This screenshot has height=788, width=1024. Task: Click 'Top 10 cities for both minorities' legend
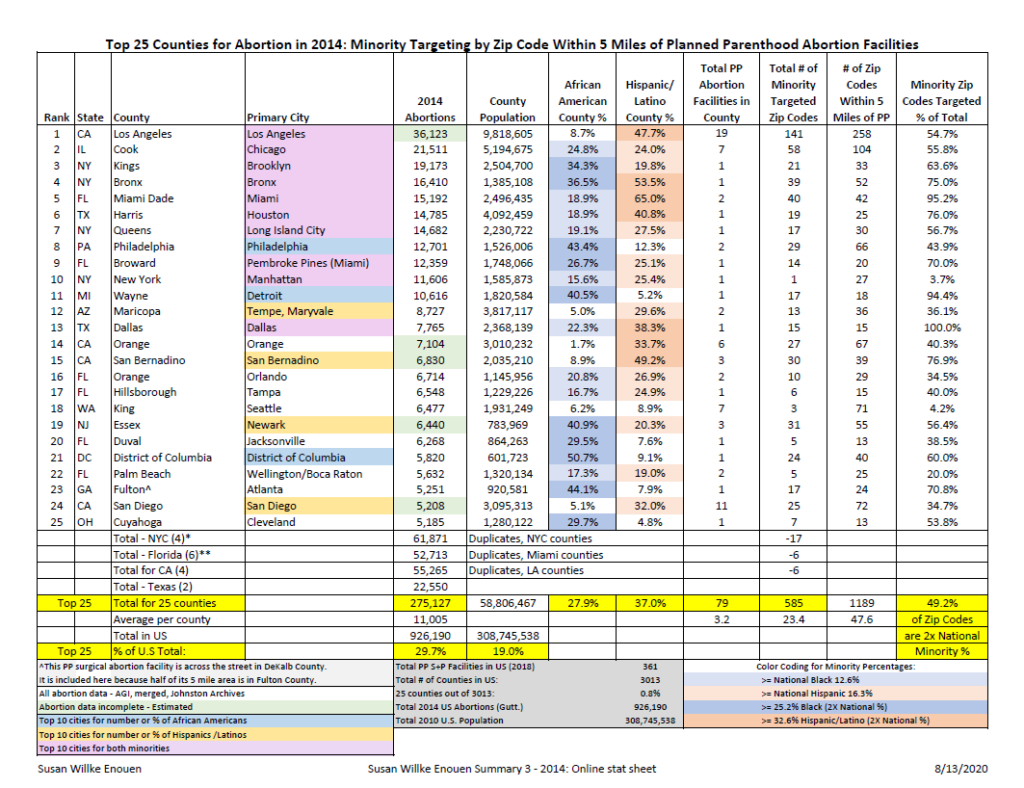pyautogui.click(x=216, y=748)
